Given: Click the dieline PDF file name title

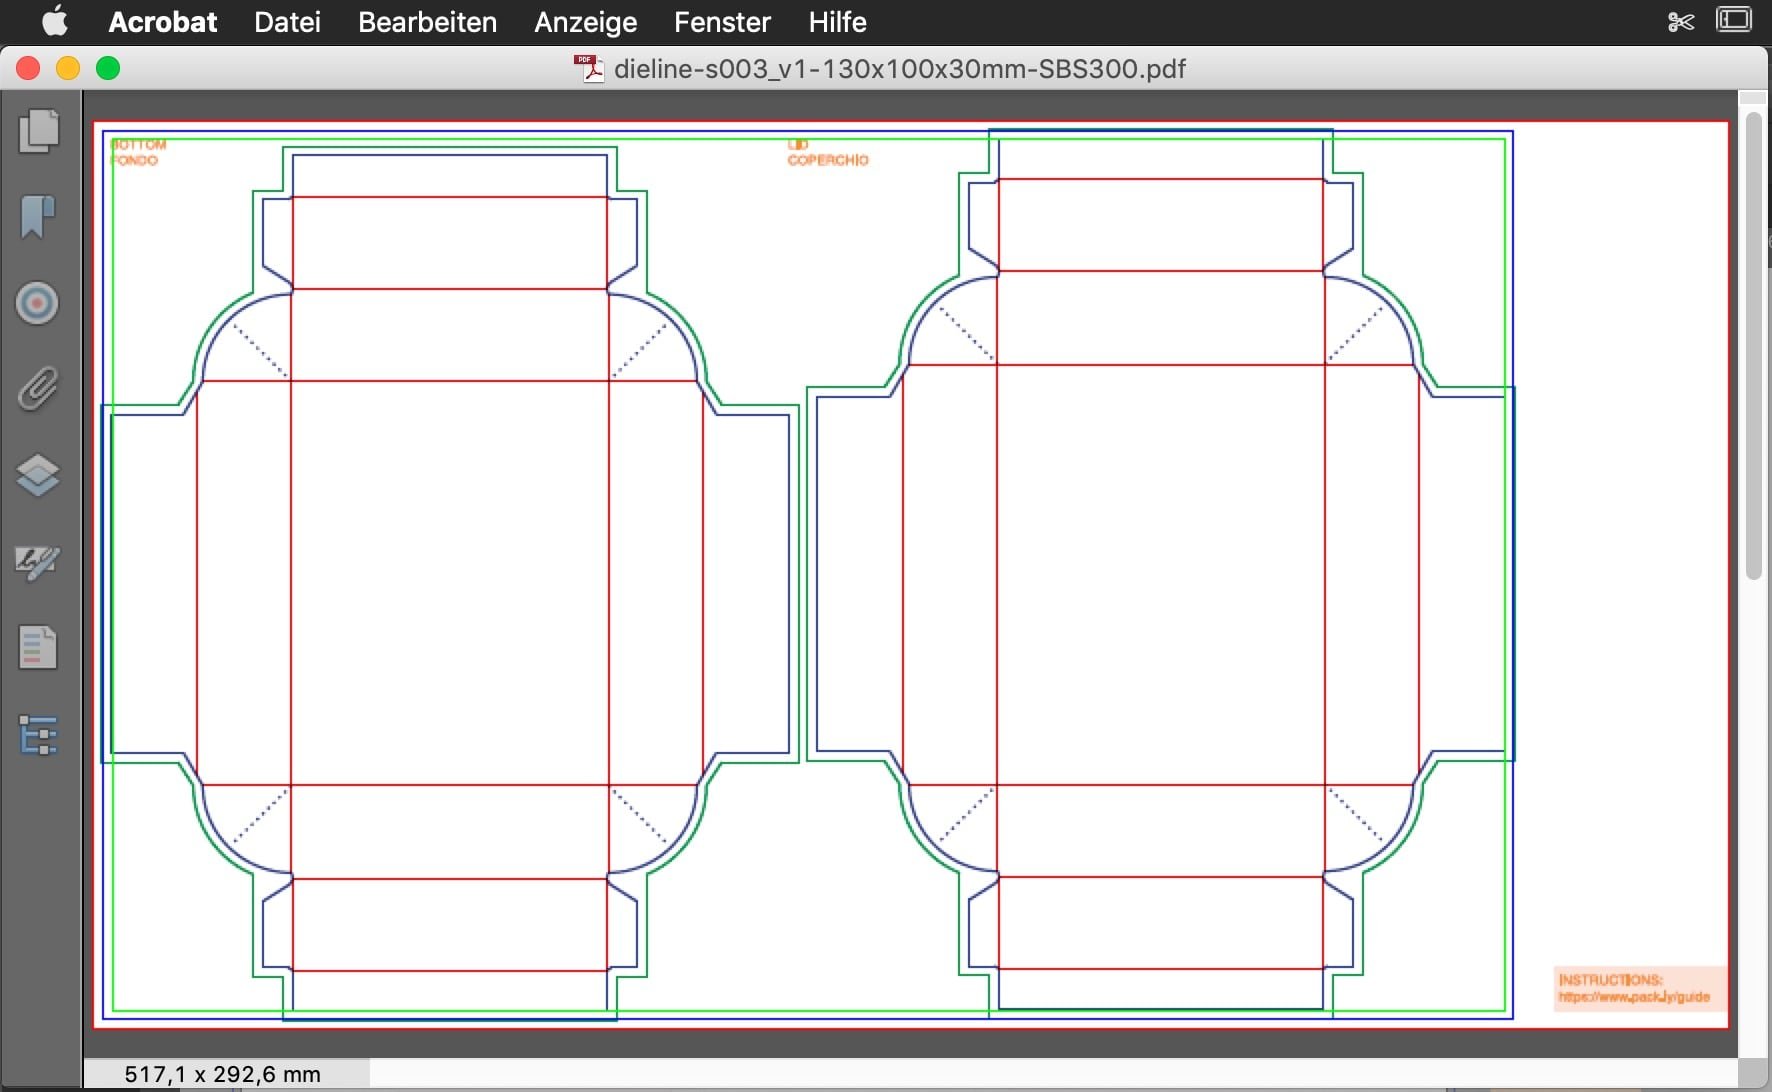Looking at the screenshot, I should pyautogui.click(x=900, y=69).
